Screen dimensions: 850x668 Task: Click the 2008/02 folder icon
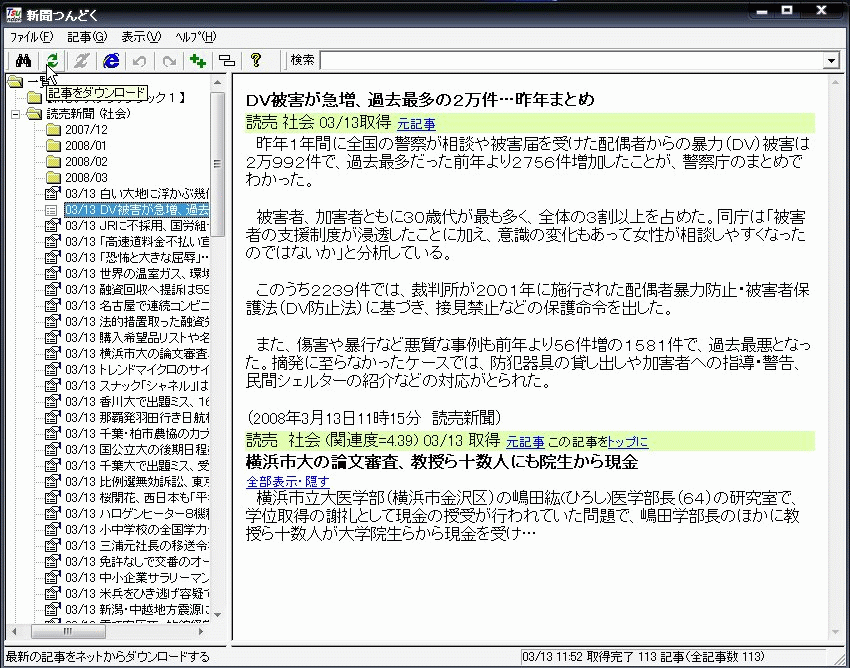tap(53, 162)
